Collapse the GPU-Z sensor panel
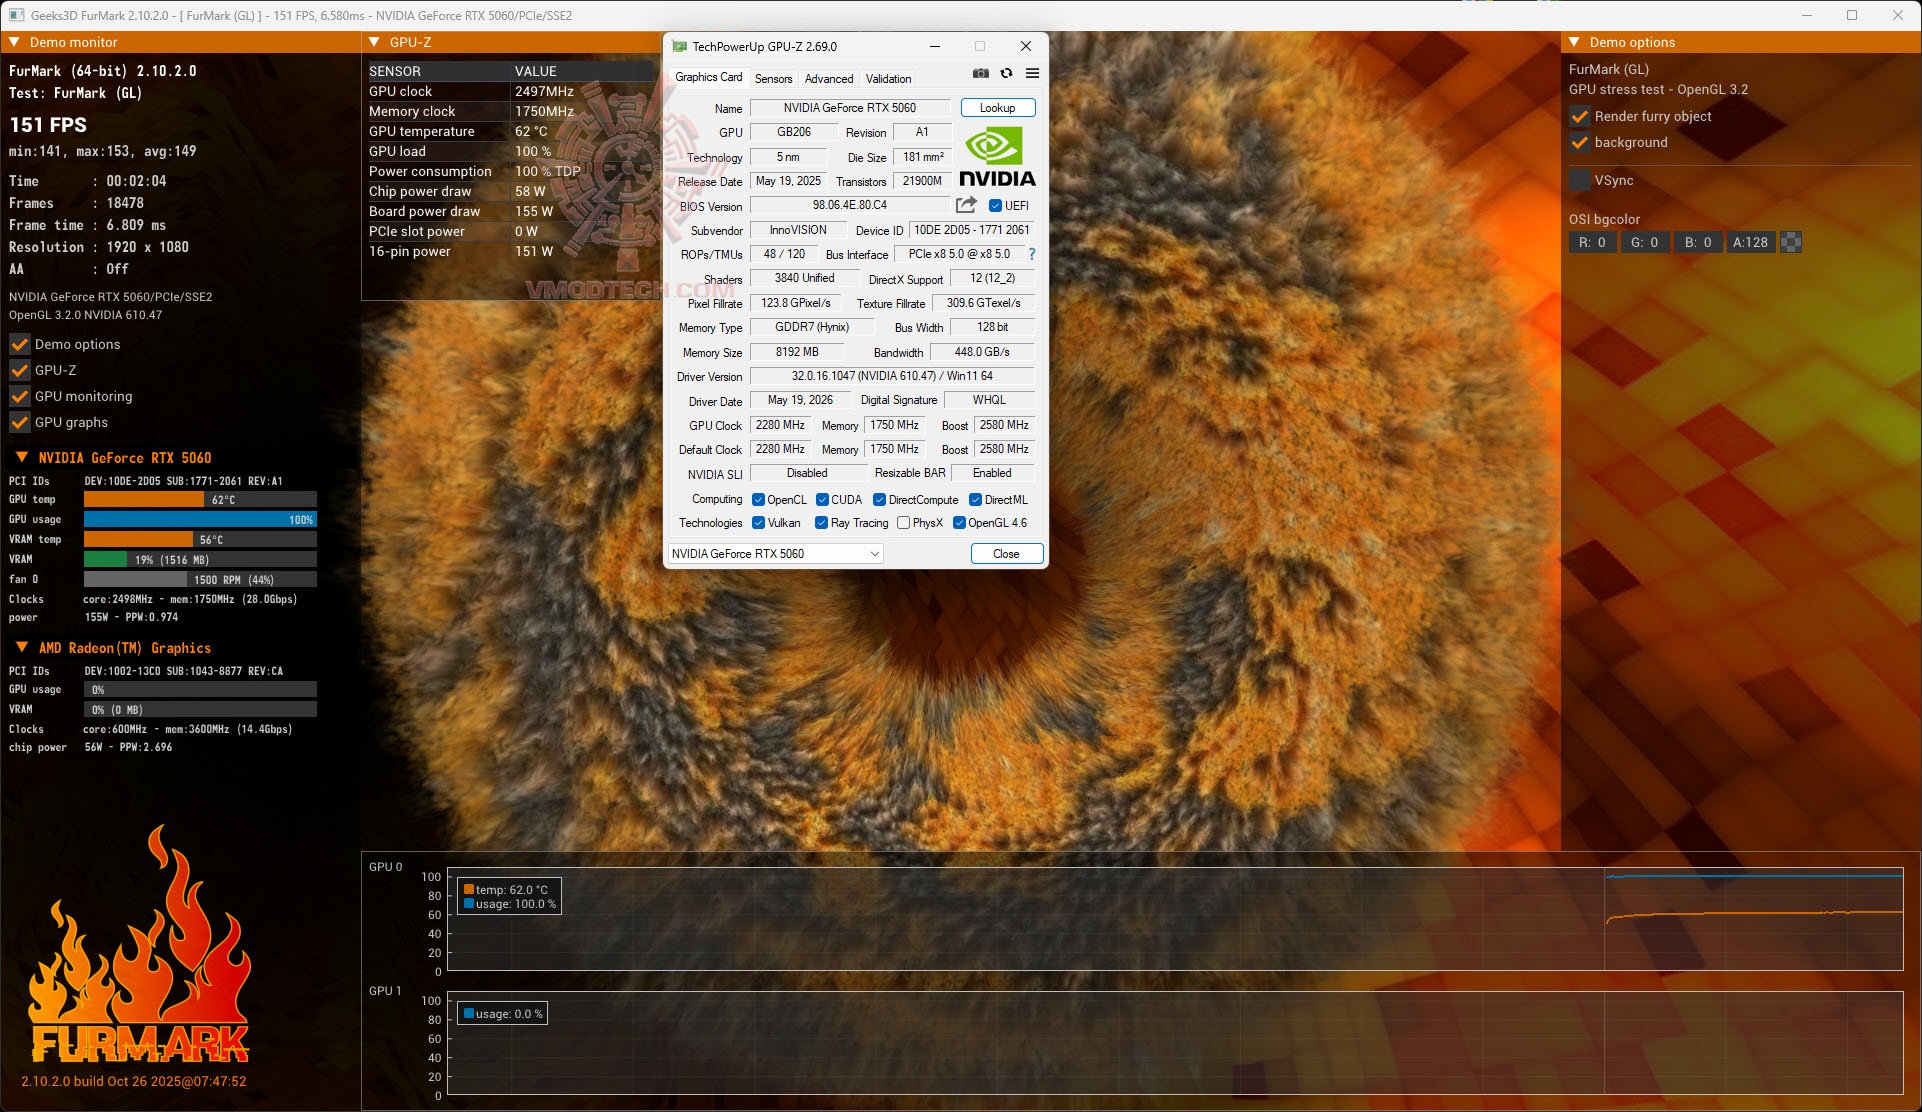The width and height of the screenshot is (1922, 1112). point(374,42)
